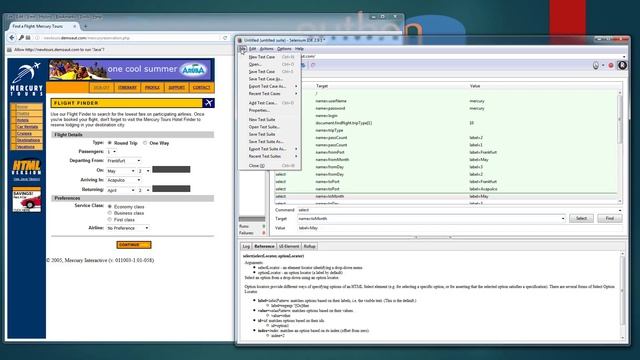Click the Reference pane vertical scrollbar

(622, 296)
